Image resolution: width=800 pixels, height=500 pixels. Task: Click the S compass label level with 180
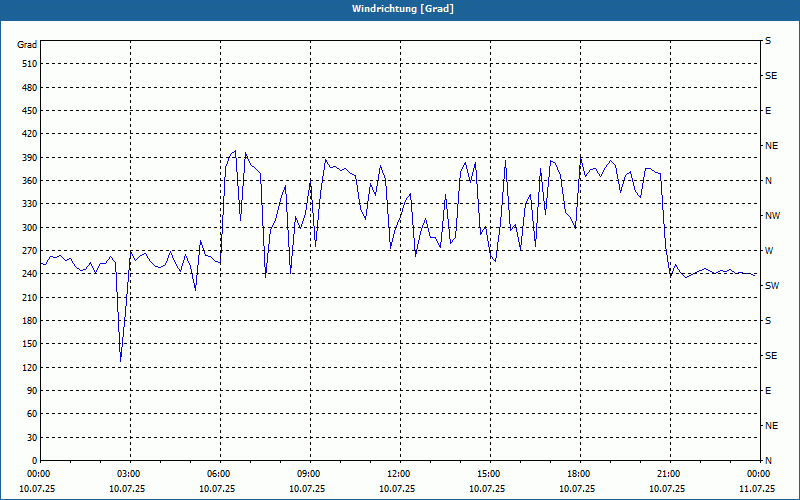click(x=768, y=321)
